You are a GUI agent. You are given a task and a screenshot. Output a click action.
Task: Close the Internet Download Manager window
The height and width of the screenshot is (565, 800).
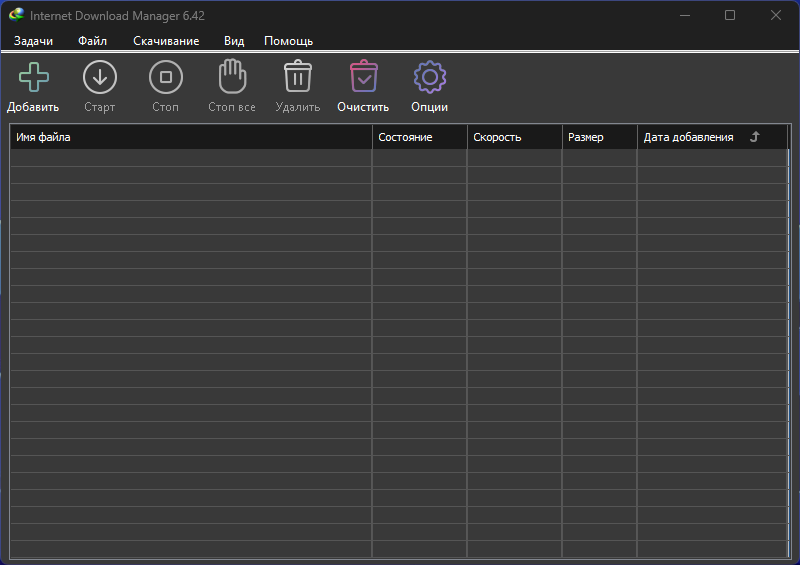(776, 15)
